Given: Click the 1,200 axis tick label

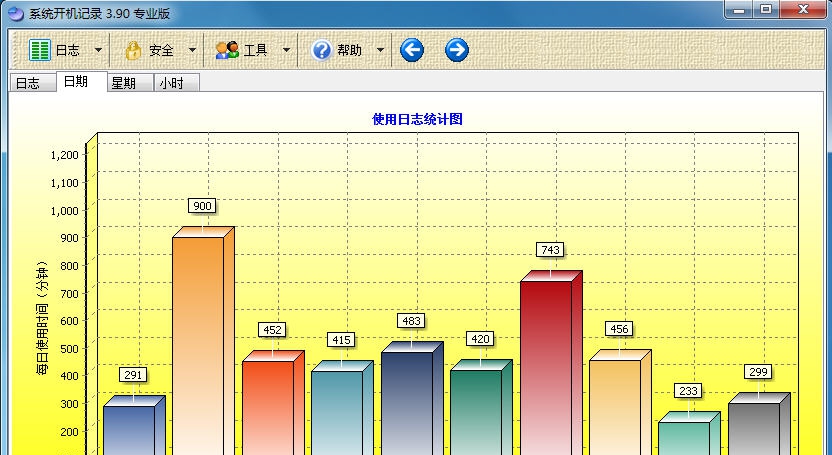Looking at the screenshot, I should 65,155.
